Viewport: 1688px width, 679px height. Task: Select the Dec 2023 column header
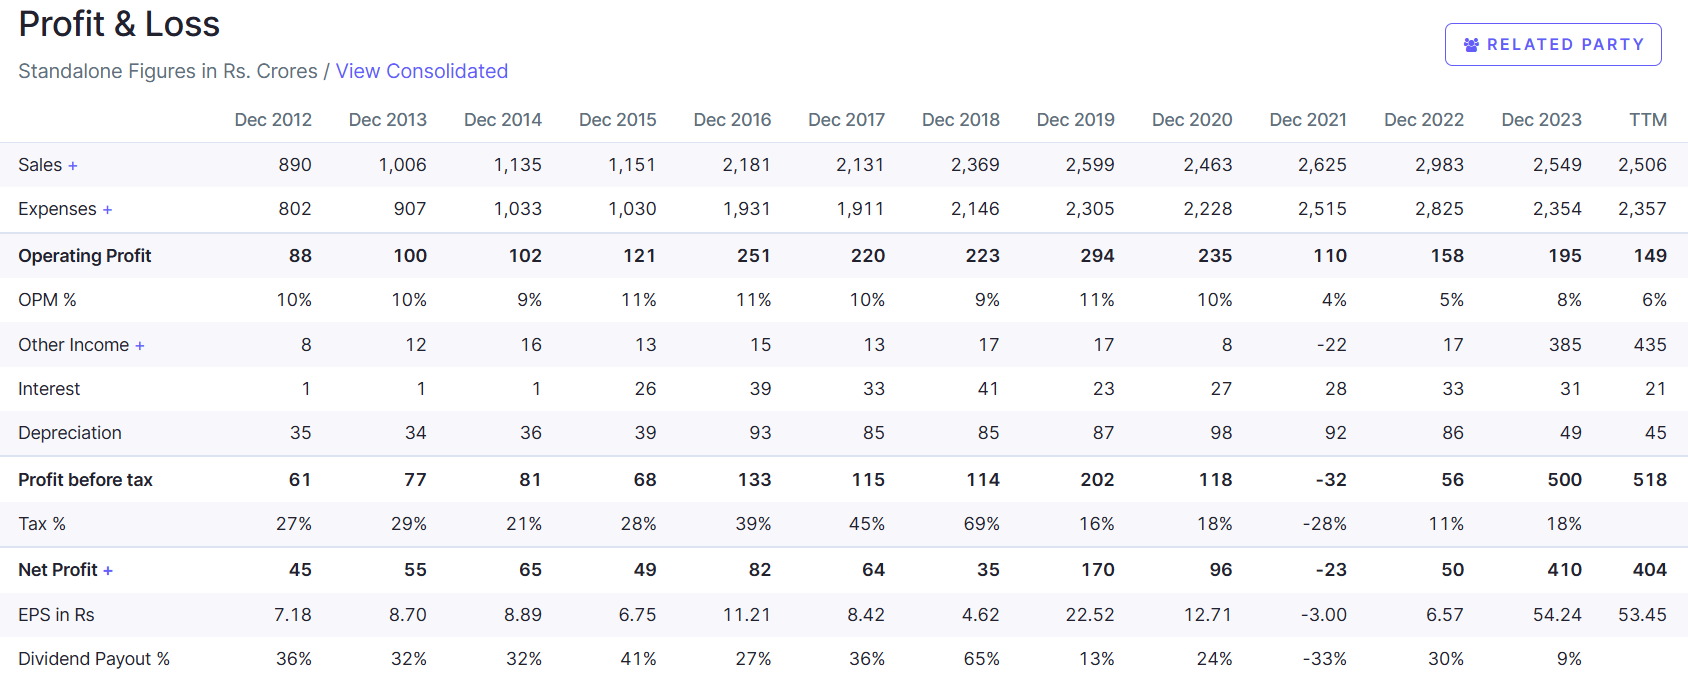point(1542,120)
